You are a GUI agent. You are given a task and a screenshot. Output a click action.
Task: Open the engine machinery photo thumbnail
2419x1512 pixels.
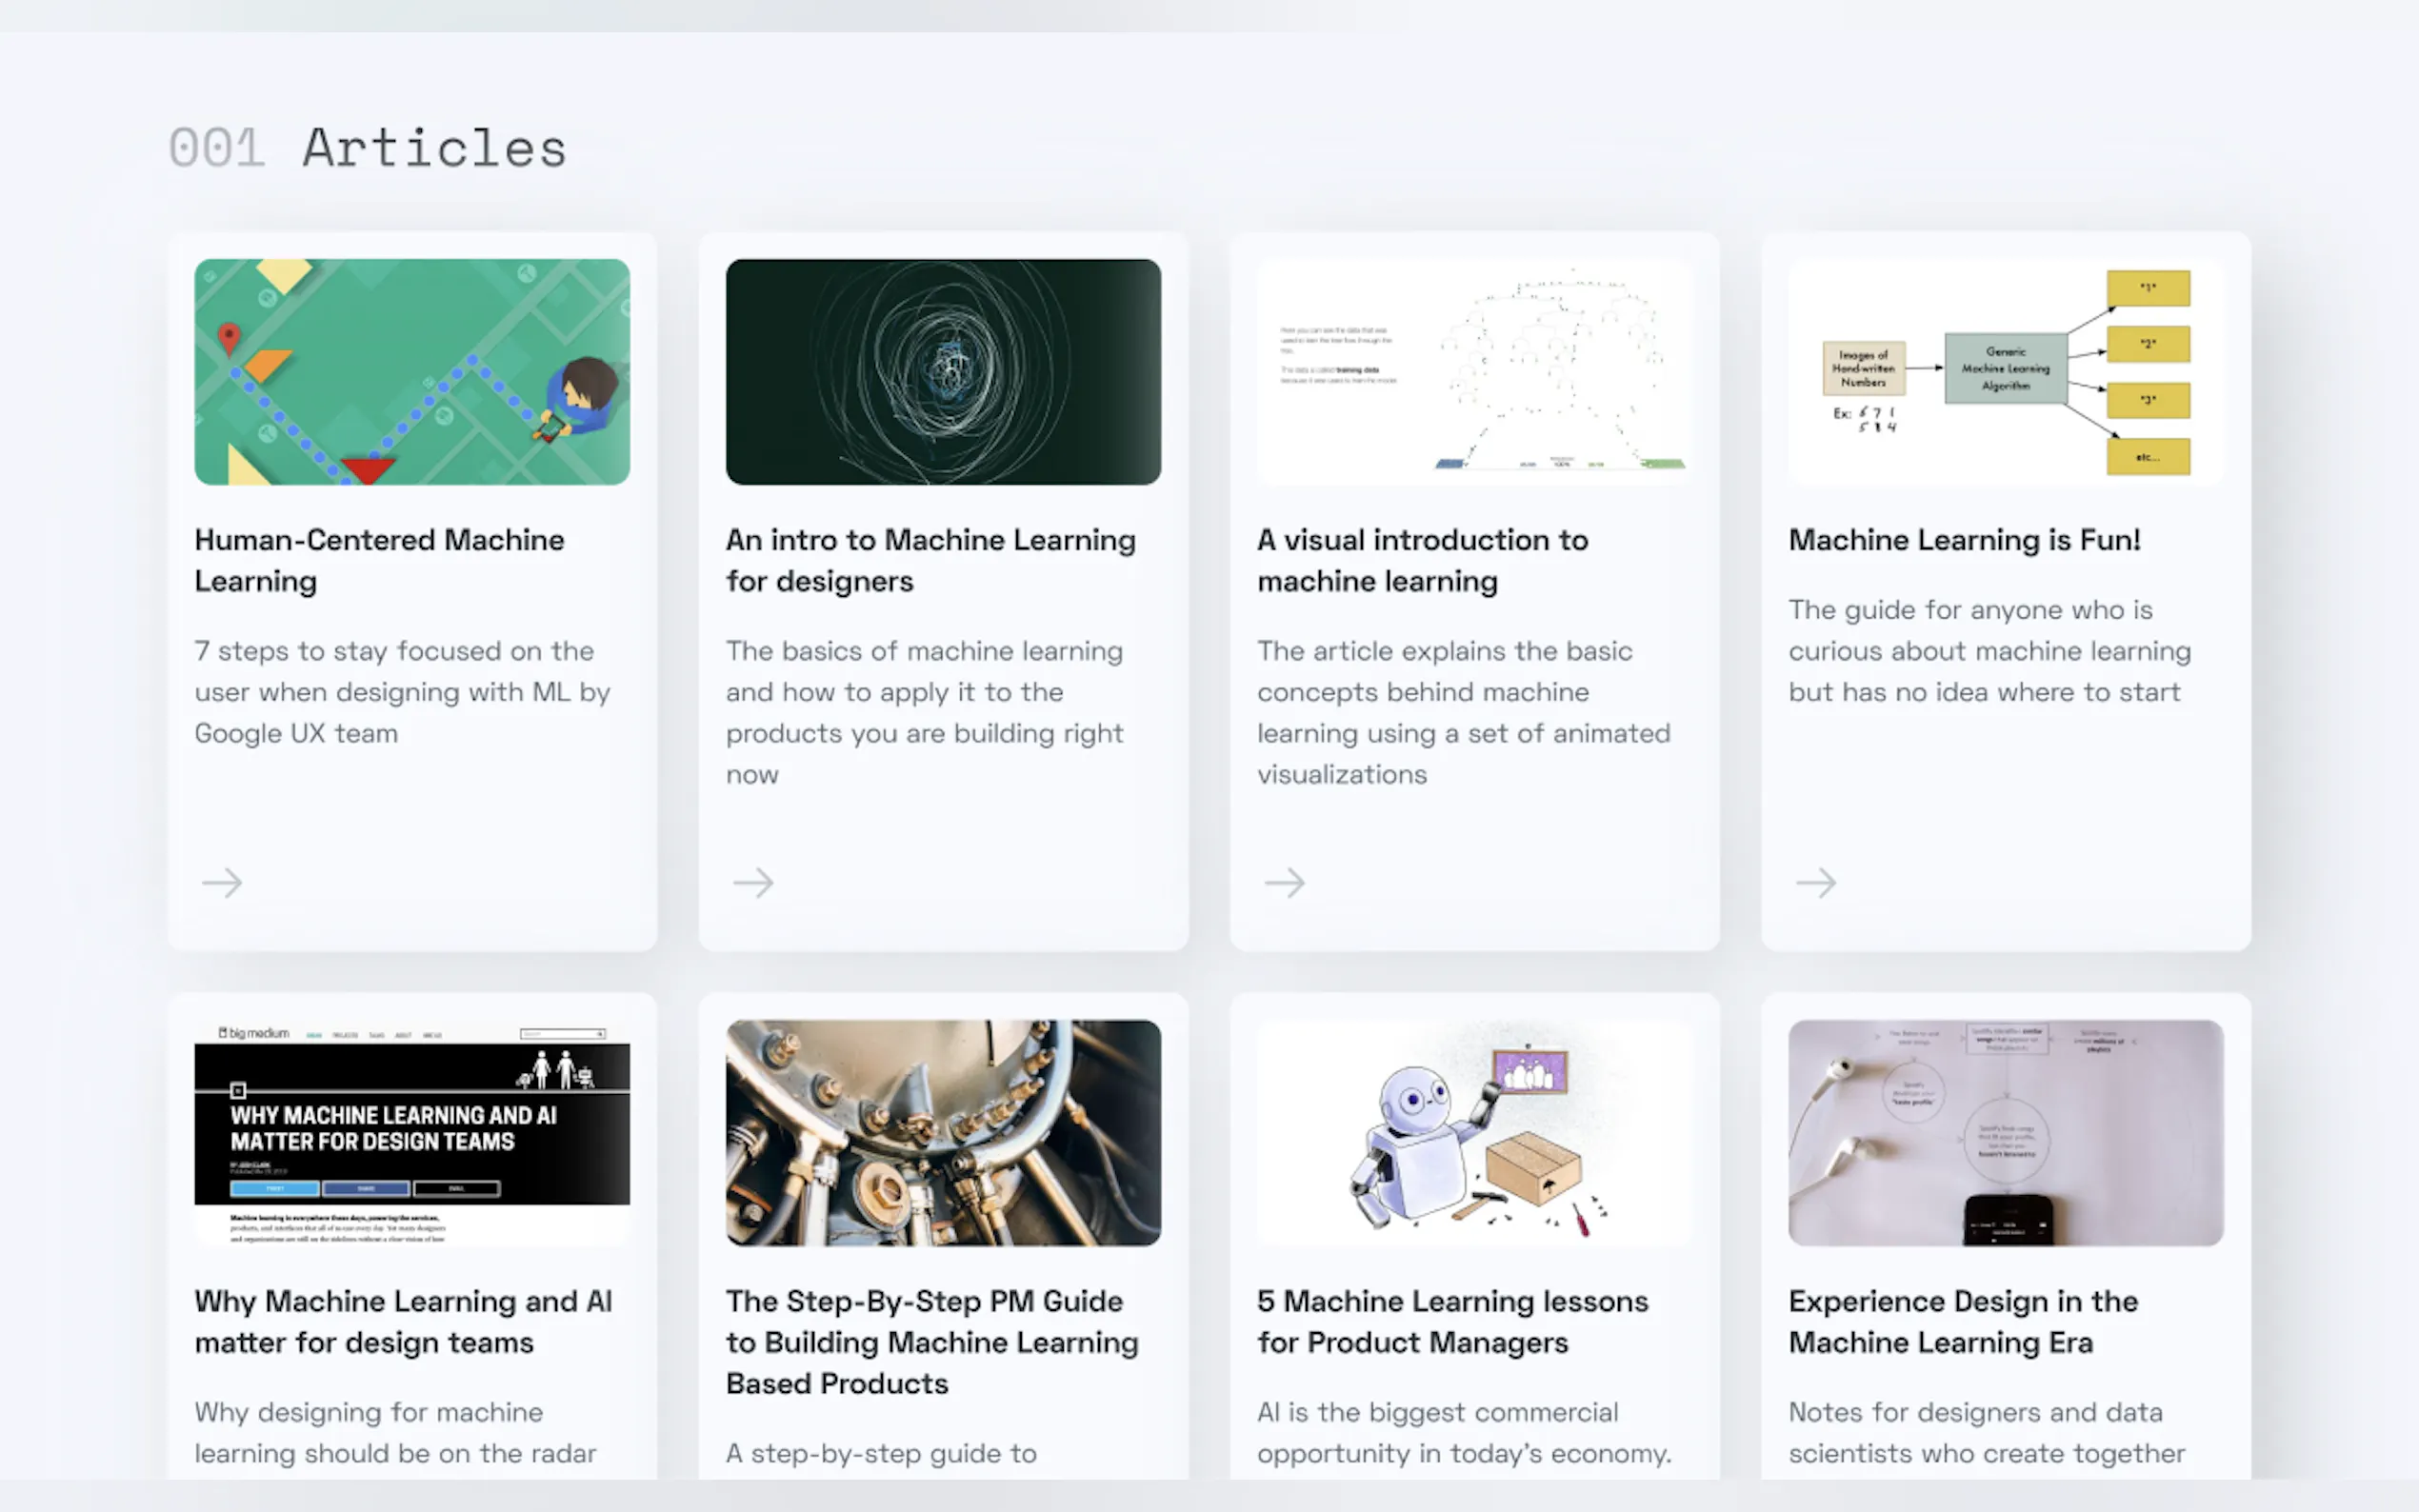tap(943, 1132)
